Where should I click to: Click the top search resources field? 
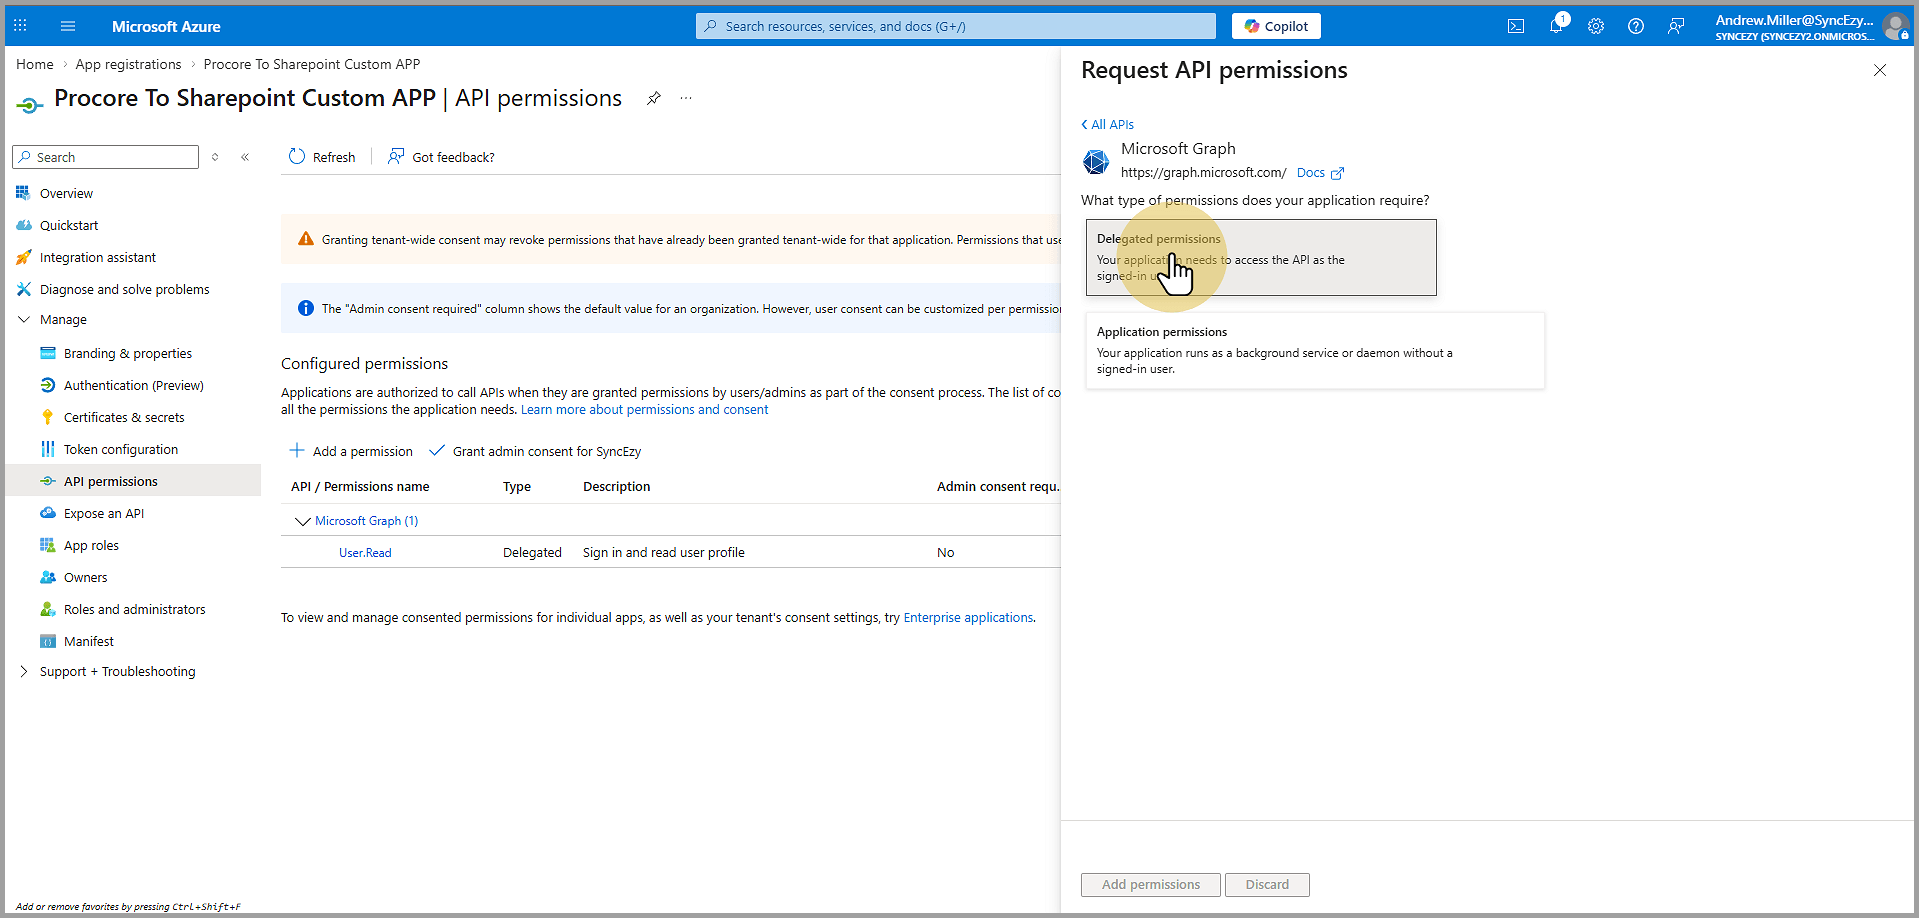click(x=955, y=26)
